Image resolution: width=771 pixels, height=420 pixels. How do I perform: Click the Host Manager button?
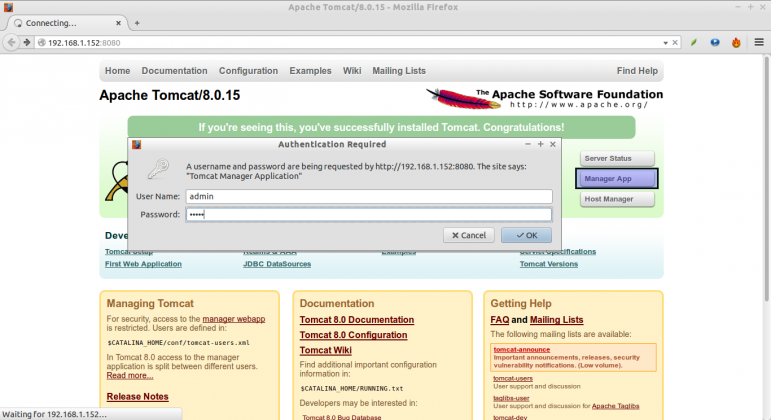(617, 199)
